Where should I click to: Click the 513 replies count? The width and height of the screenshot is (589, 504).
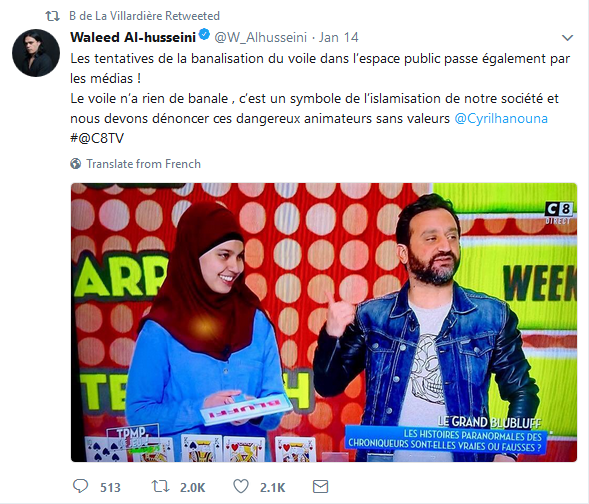coord(110,487)
